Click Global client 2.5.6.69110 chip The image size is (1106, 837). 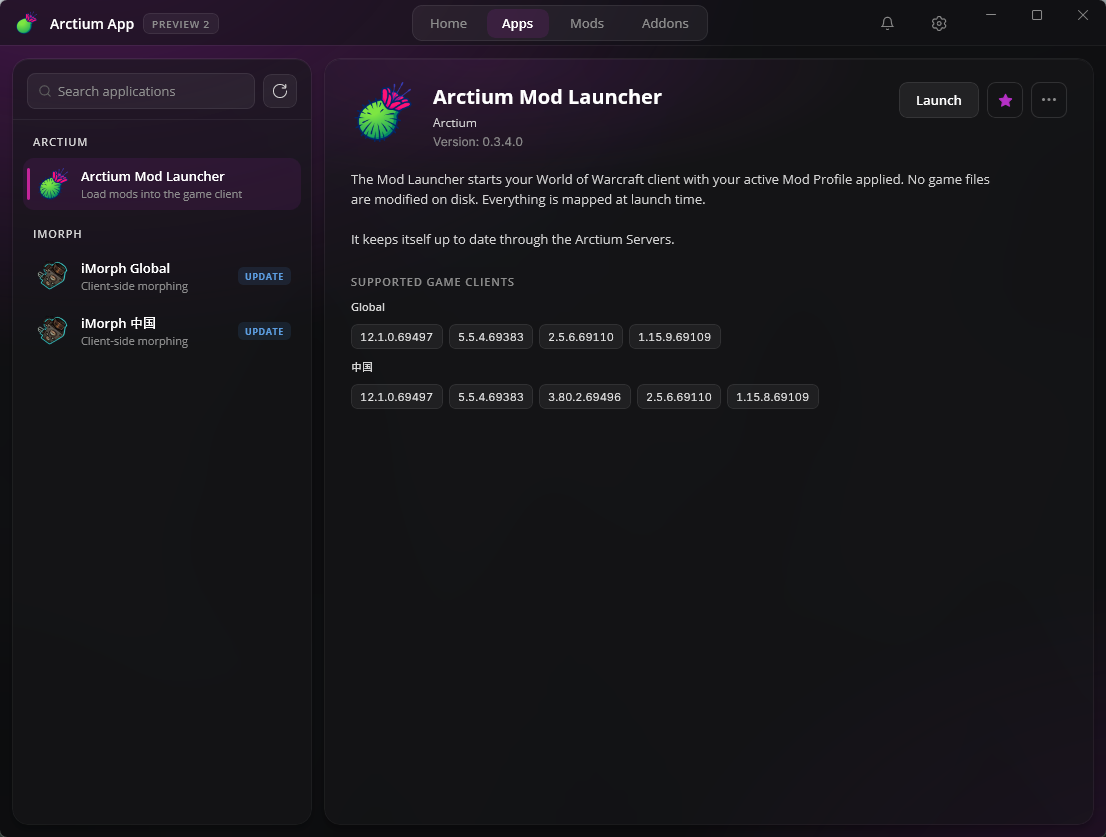[581, 336]
